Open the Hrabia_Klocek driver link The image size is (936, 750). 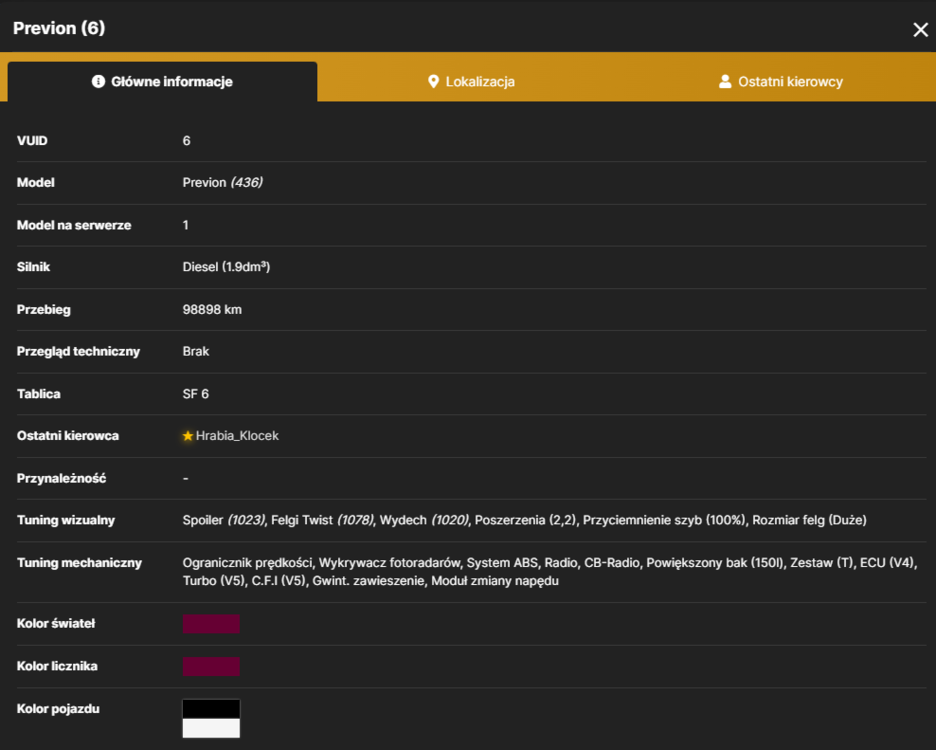[x=237, y=436]
